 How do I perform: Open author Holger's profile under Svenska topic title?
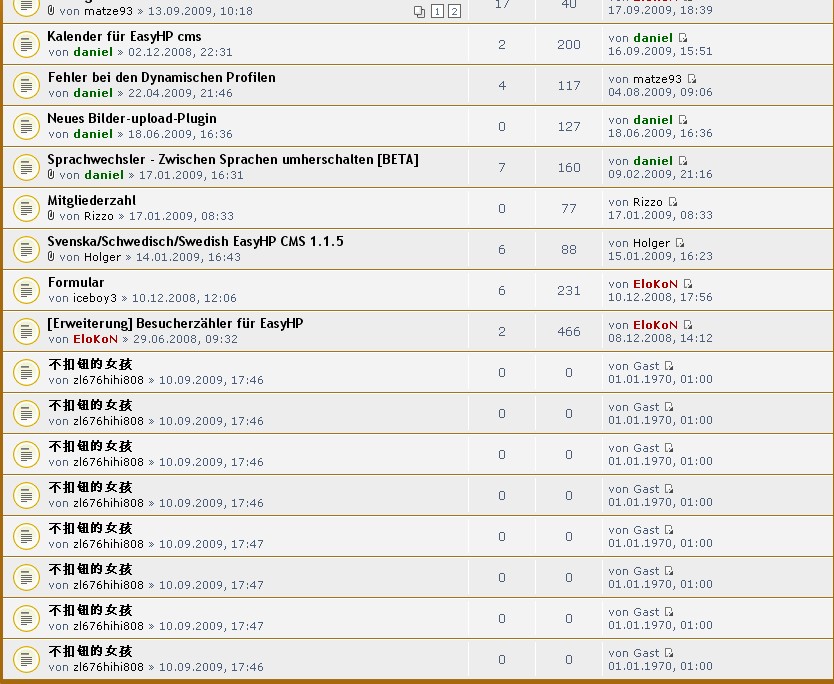102,257
